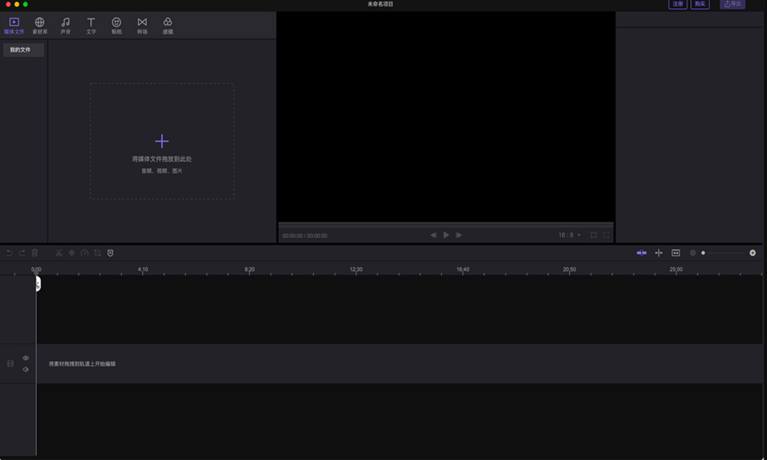
Task: Open the 转场 transitions panel
Action: pos(142,25)
